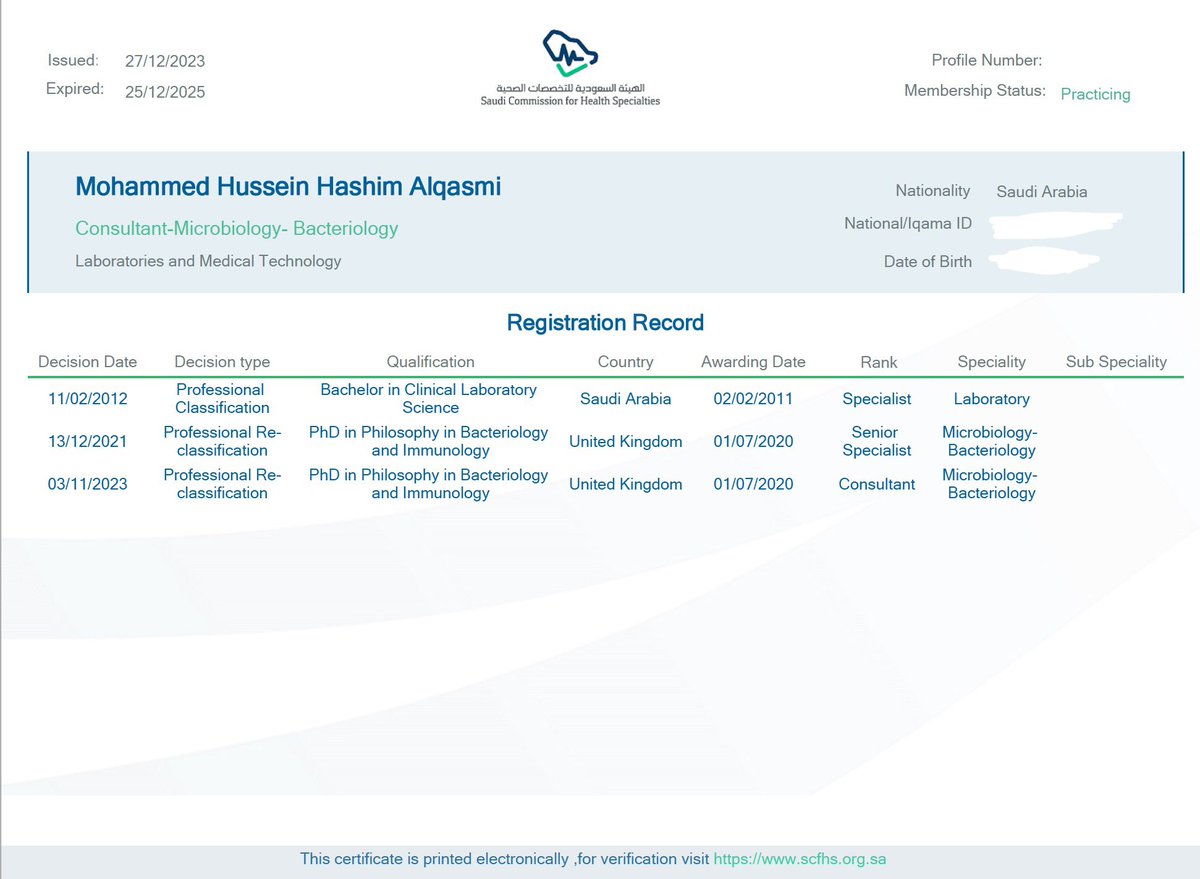Click United Kingdom in the 13/12/2021 row
Screen dimensions: 1200x879
point(626,441)
